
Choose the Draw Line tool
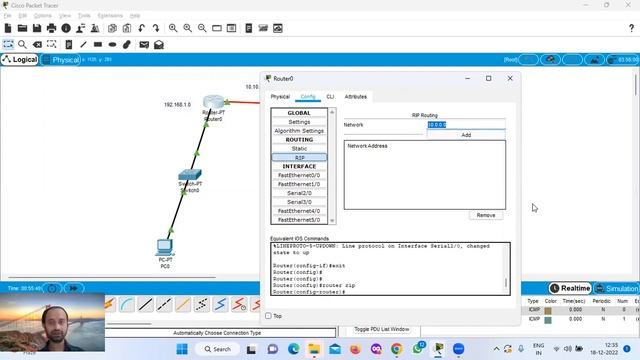click(83, 44)
